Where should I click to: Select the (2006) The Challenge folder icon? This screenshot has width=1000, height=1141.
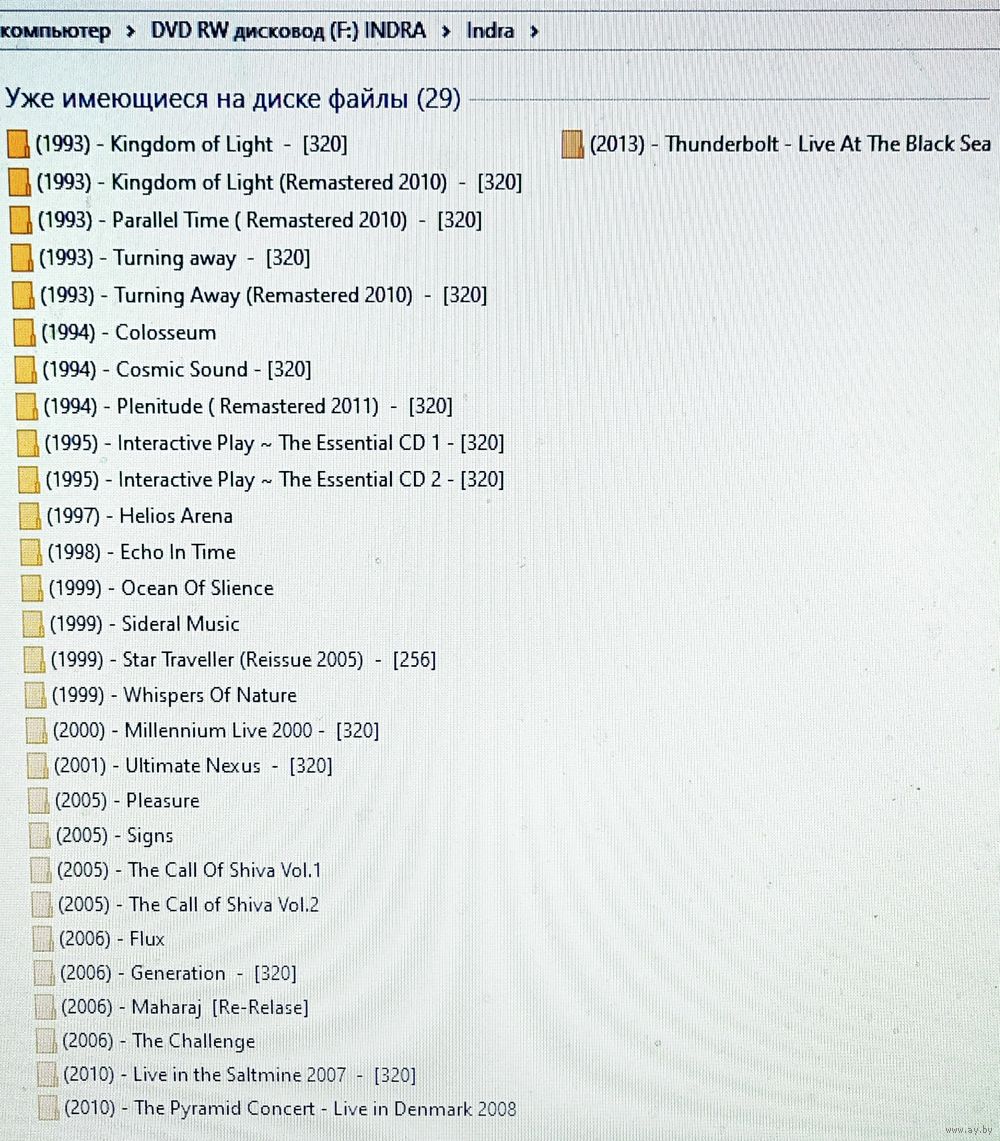[x=46, y=1041]
